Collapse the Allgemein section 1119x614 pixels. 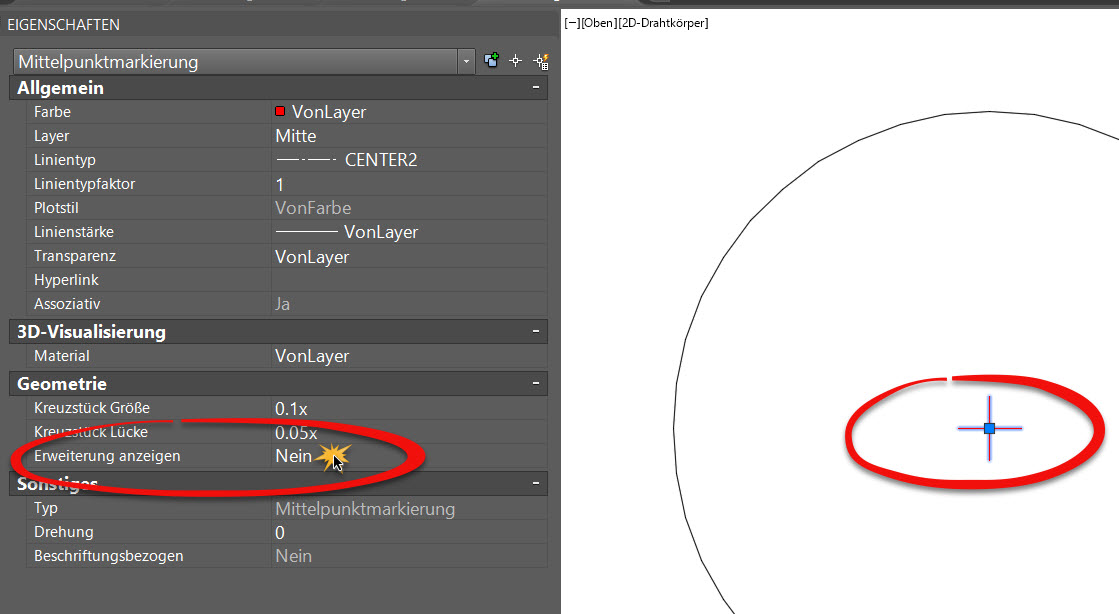tap(535, 87)
